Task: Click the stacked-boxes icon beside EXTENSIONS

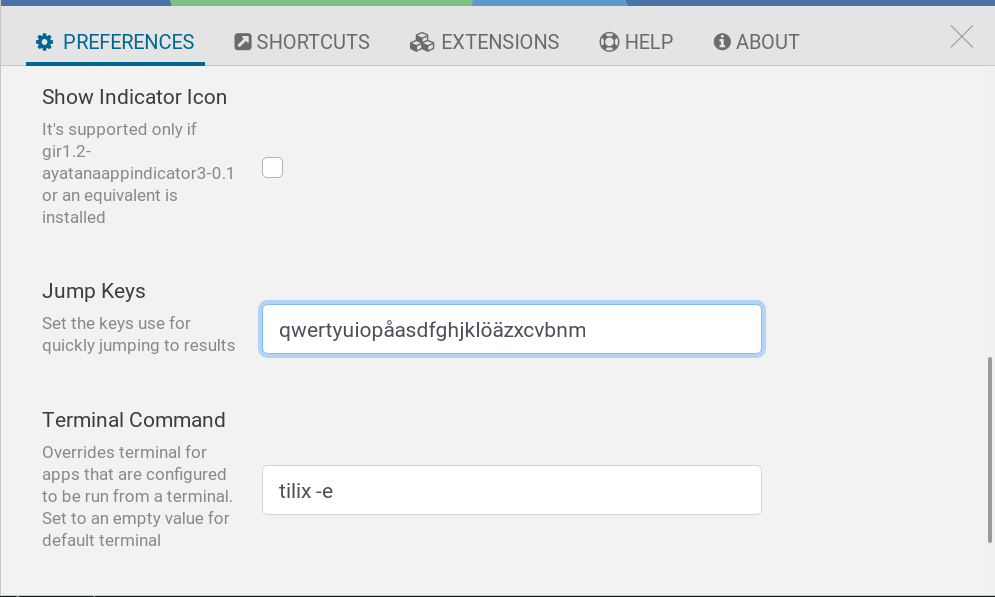Action: point(420,42)
